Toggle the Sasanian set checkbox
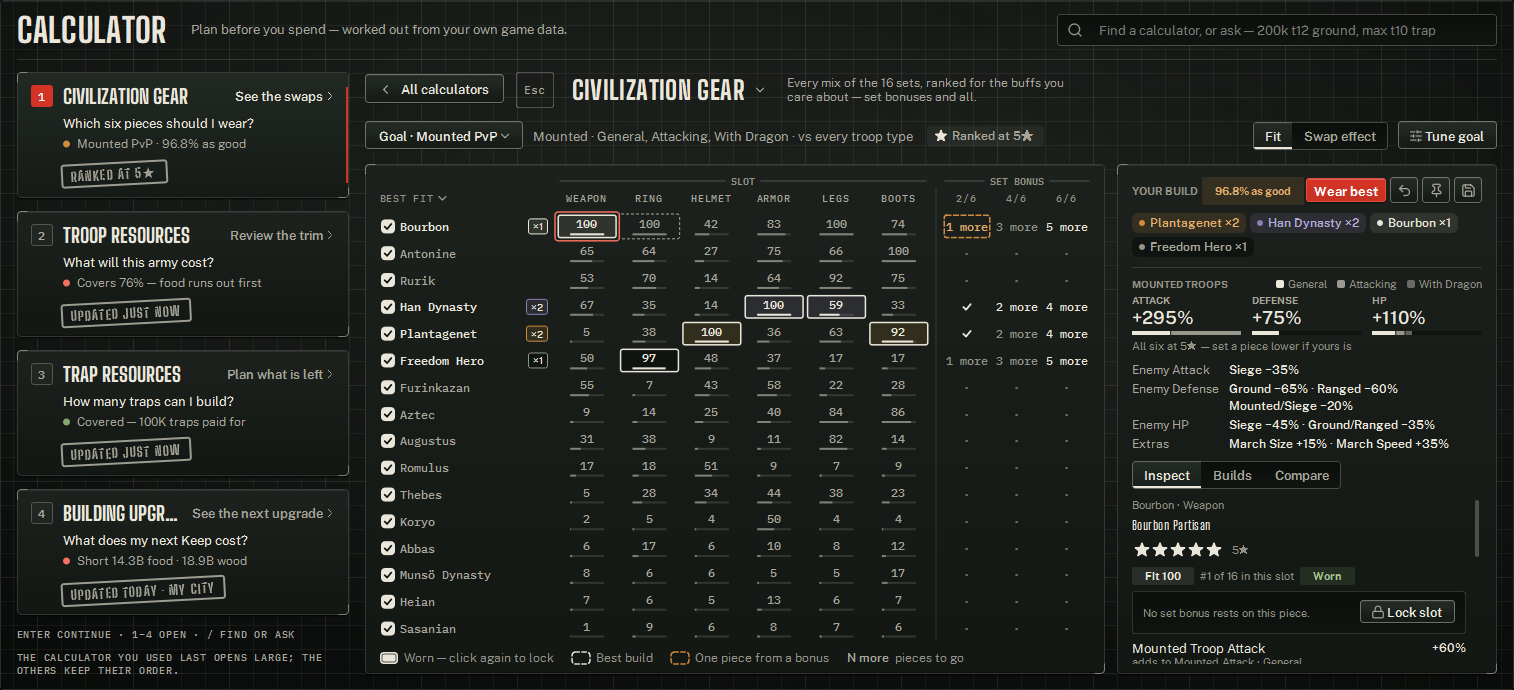This screenshot has height=690, width=1514. [x=388, y=629]
